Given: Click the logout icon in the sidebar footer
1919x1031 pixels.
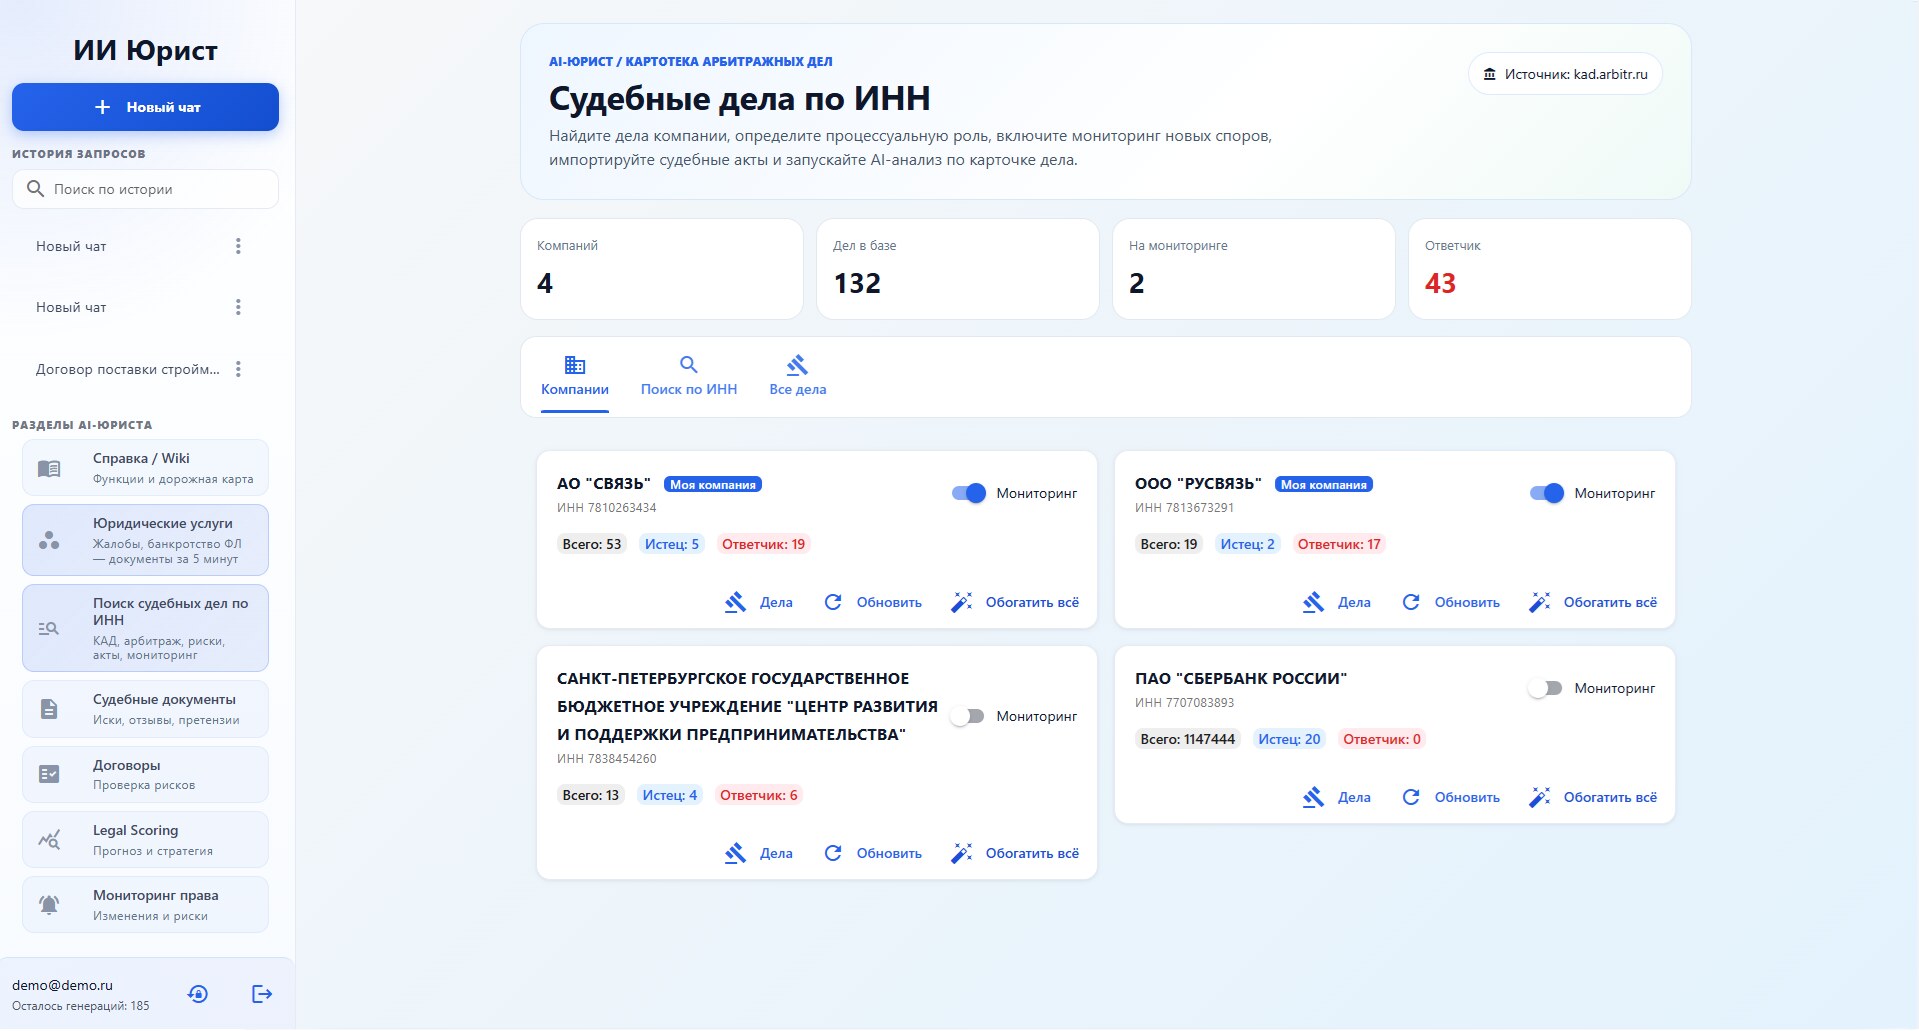Looking at the screenshot, I should pos(262,994).
